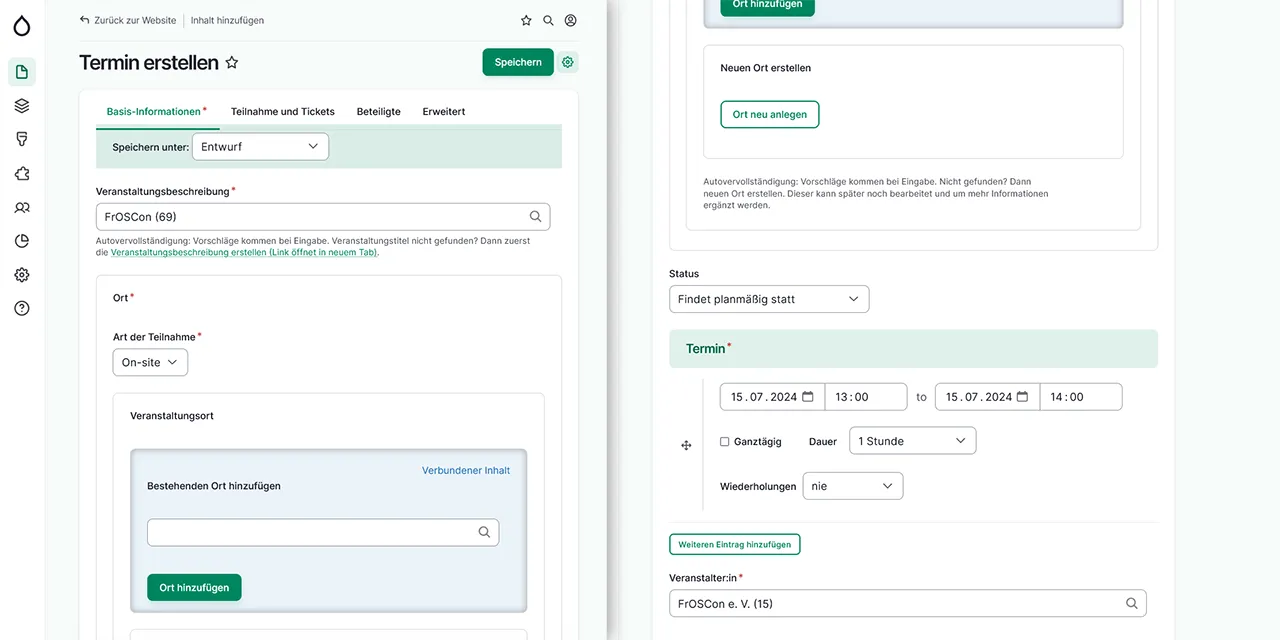Open the user account icon
Screen dimensions: 1280x640
(x=570, y=20)
